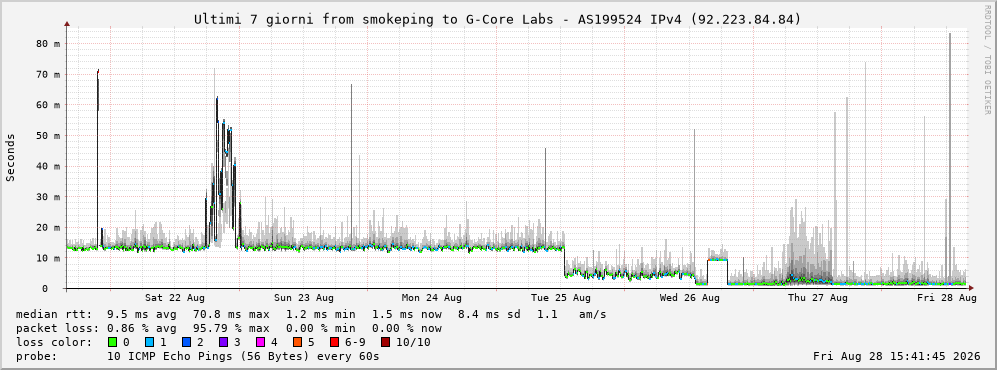Click the Seconds y-axis label
Viewport: 997px width, 370px height.
pos(11,158)
